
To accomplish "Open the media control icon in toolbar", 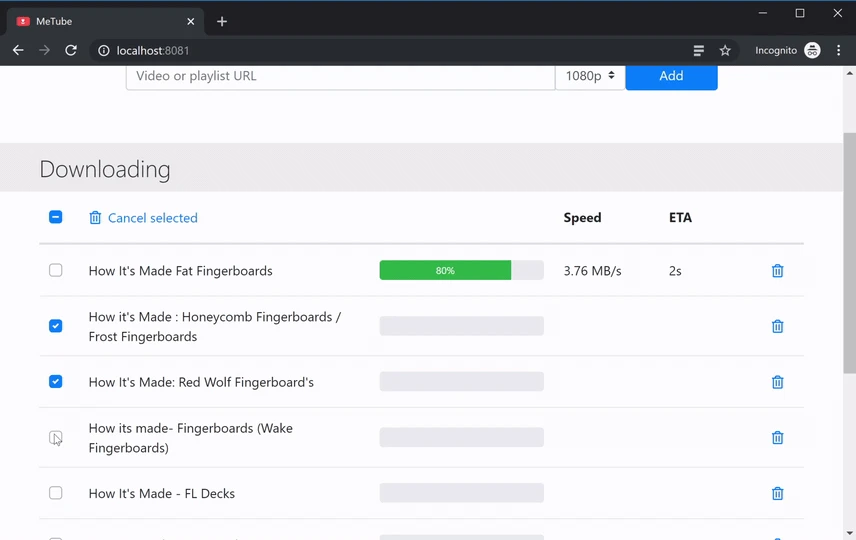I will pyautogui.click(x=699, y=51).
